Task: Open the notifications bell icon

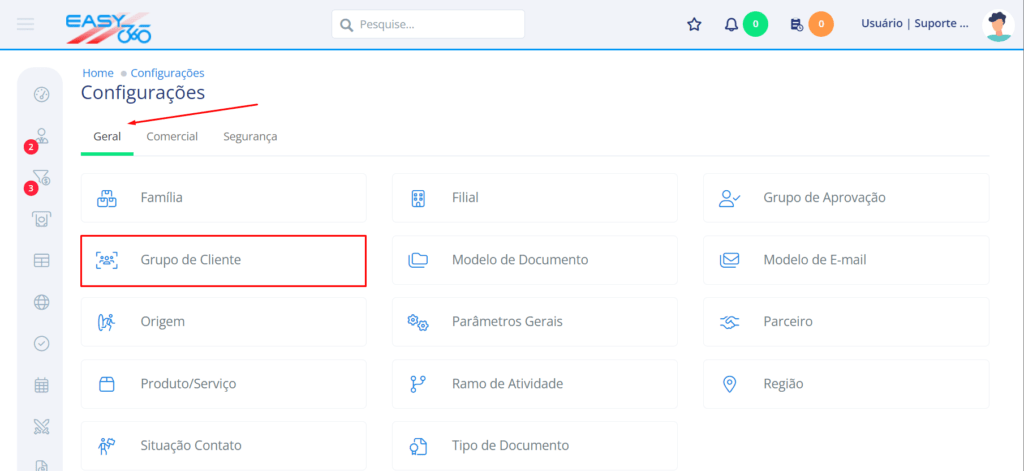Action: click(x=731, y=25)
